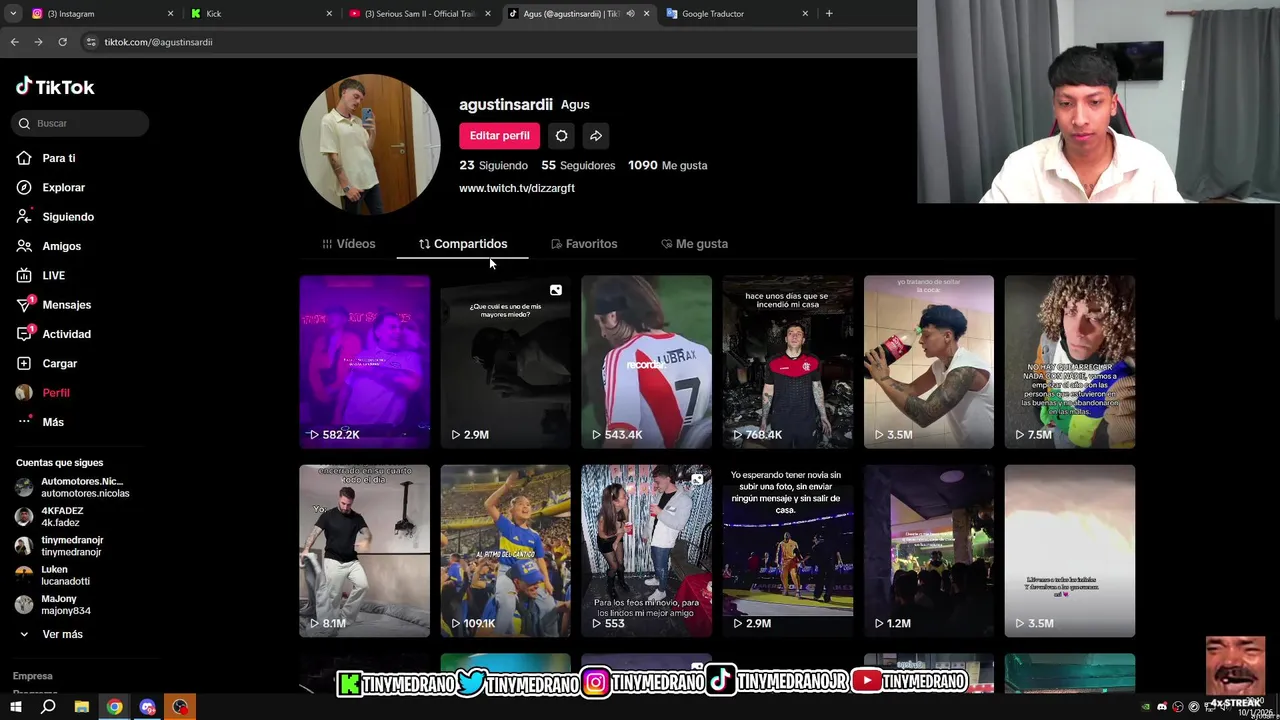Switch to the Favoritos tab
Viewport: 1280px width, 720px height.
(584, 244)
